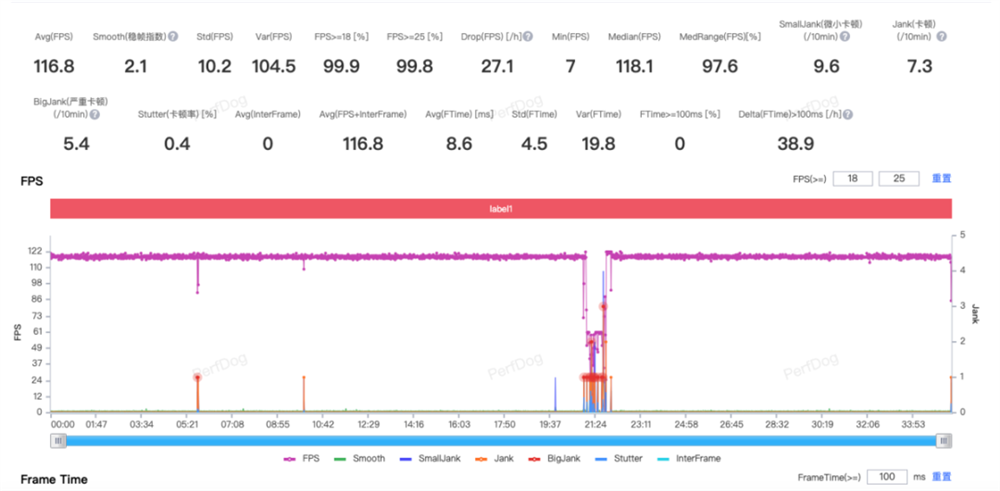Open help icon next to Smooth(稳帧指数)
This screenshot has width=1000, height=491.
click(x=173, y=37)
